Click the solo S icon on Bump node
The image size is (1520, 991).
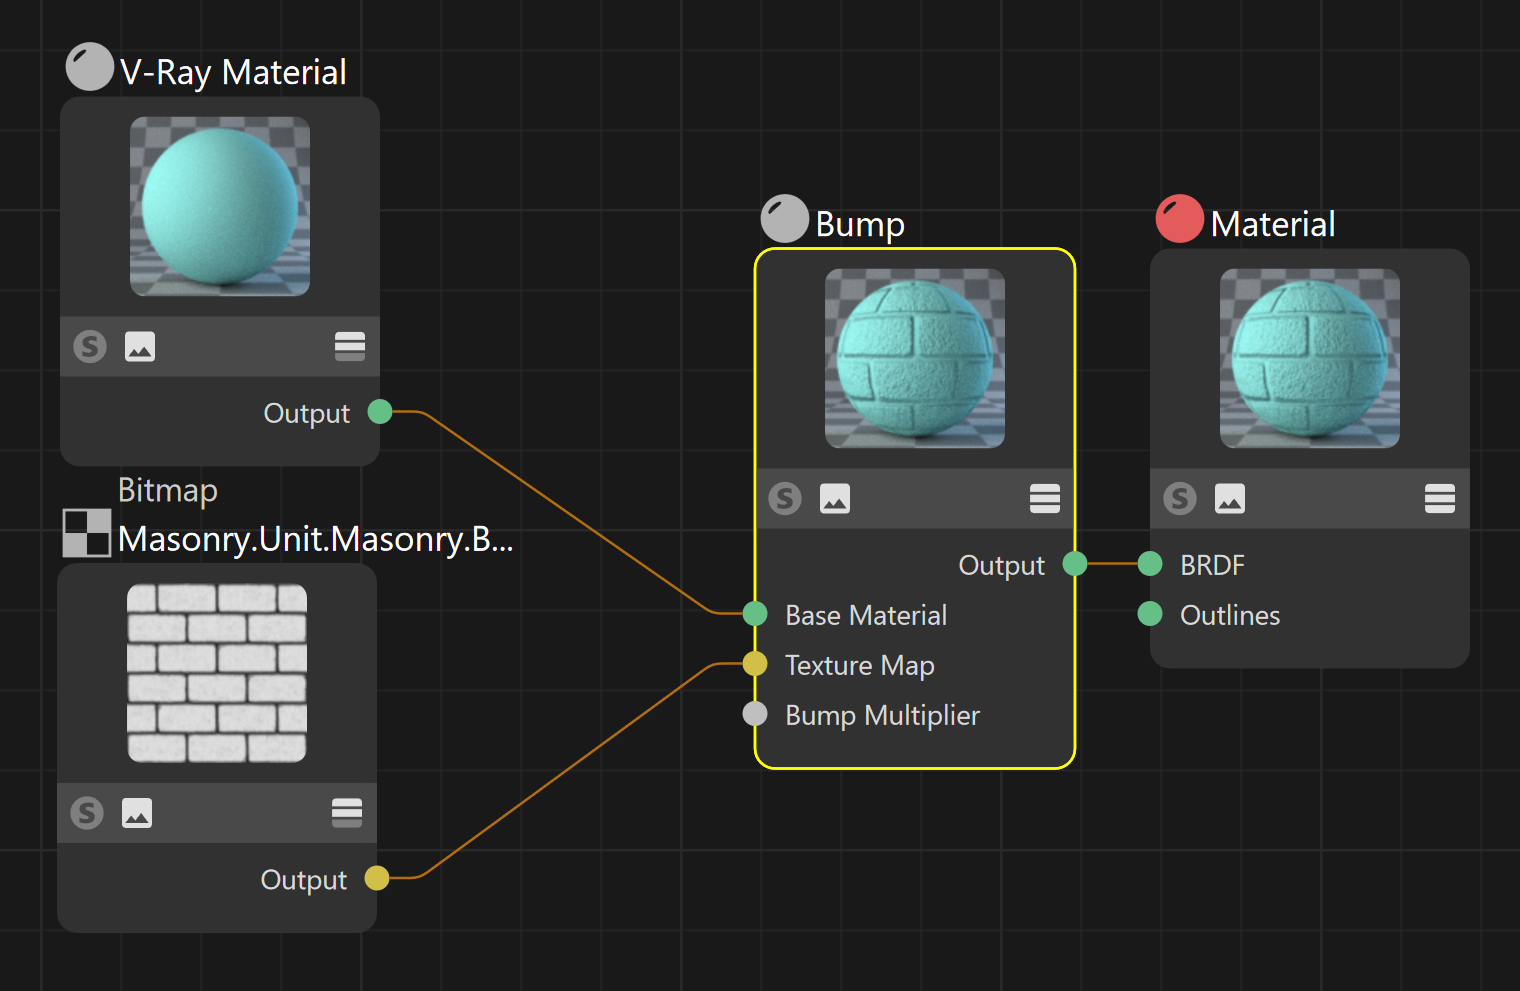tap(785, 498)
